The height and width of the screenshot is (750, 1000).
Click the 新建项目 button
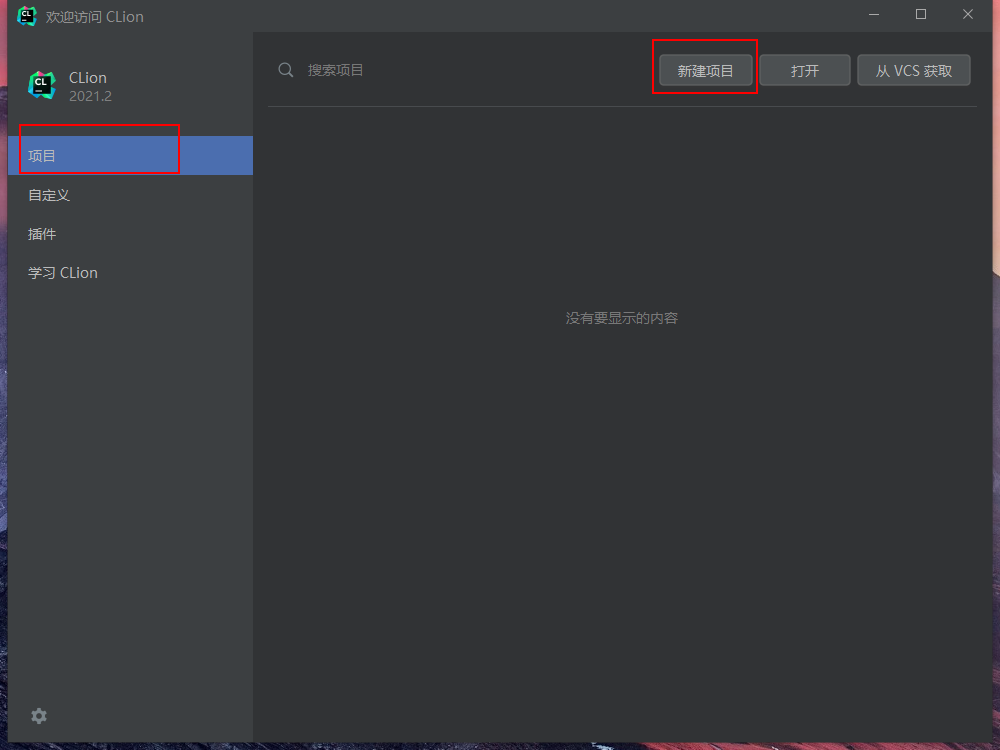tap(705, 70)
